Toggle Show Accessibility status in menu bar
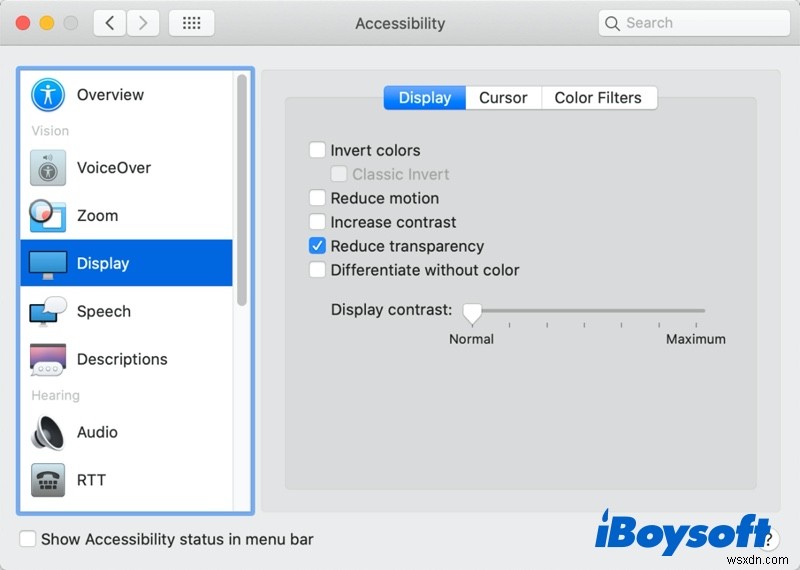Image resolution: width=800 pixels, height=570 pixels. pyautogui.click(x=28, y=539)
